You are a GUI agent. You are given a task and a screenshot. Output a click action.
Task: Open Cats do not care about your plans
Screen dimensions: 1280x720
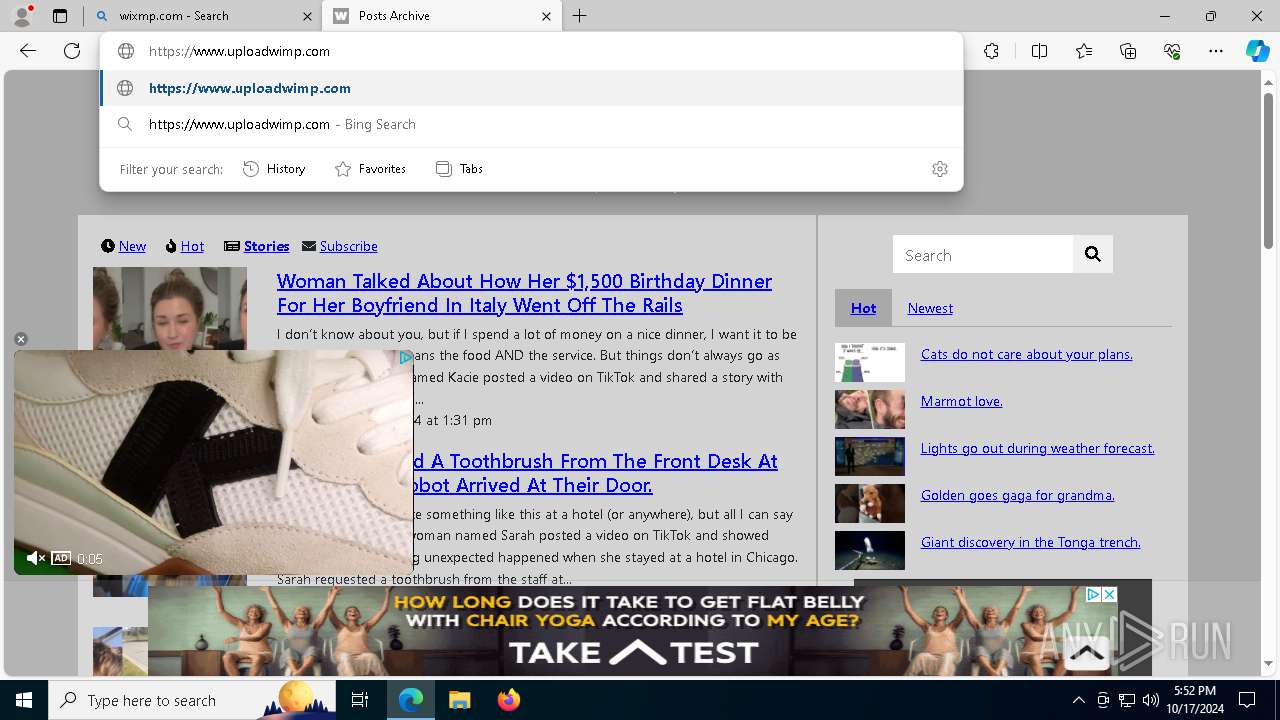coord(1026,354)
